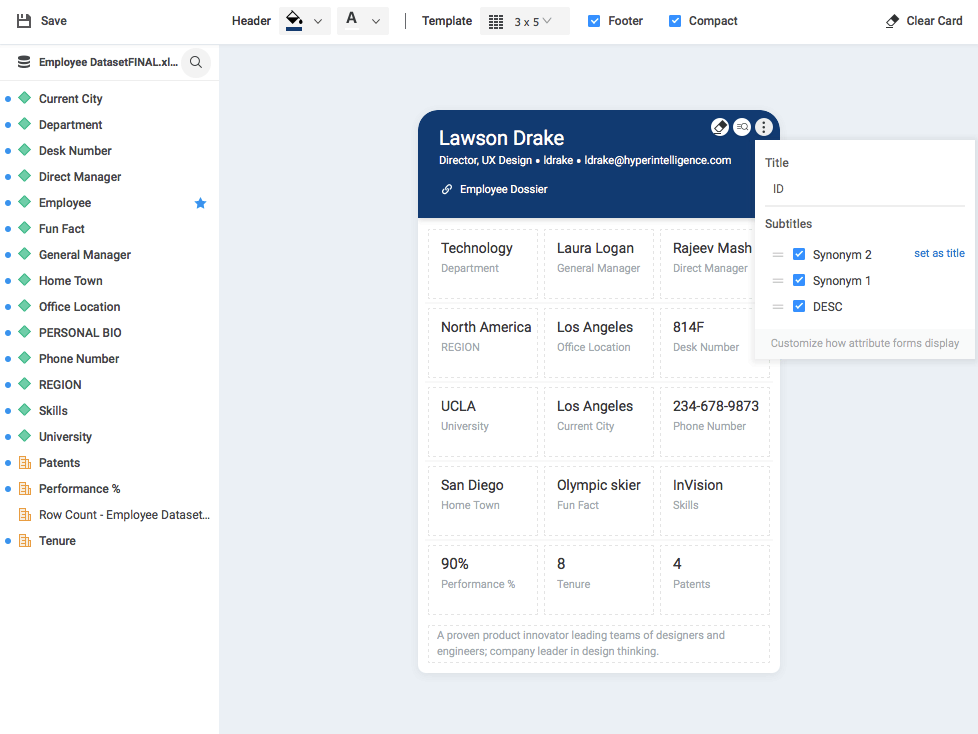Open the header fill color dropdown

tap(318, 21)
